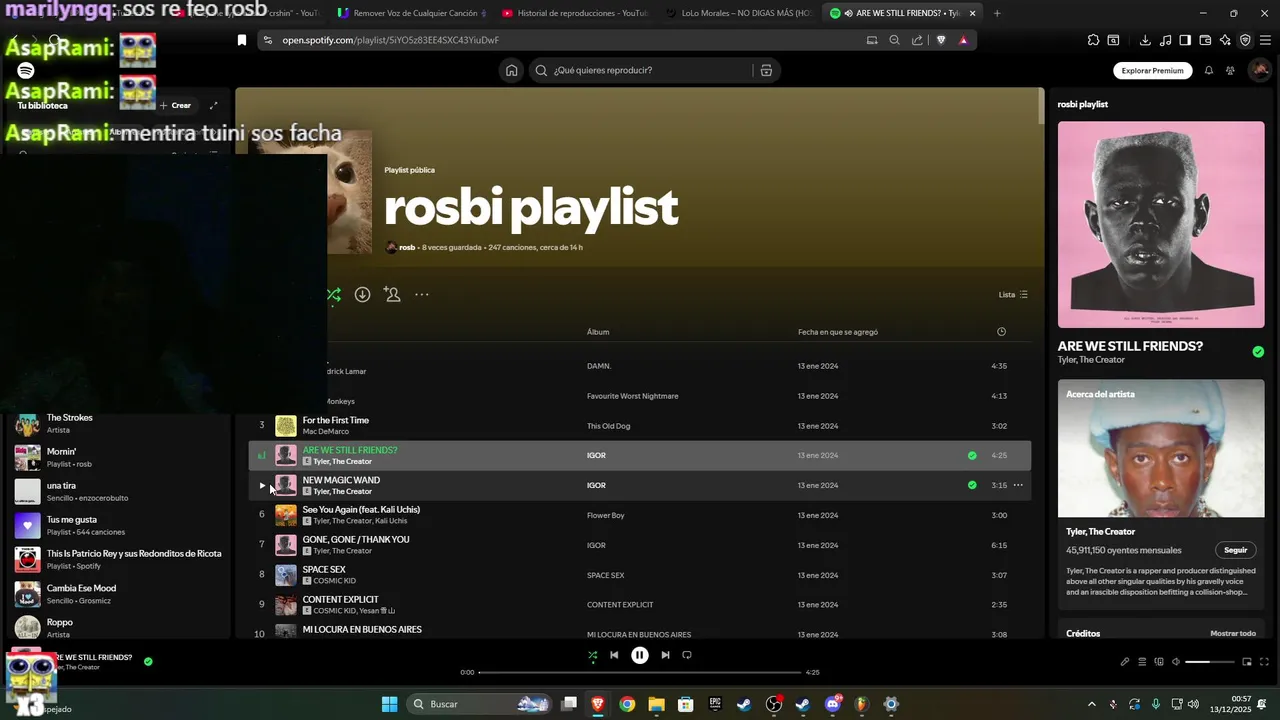The height and width of the screenshot is (720, 1280).
Task: Switch to Remover Voz de Cualquier Canción tab
Action: pos(411,13)
